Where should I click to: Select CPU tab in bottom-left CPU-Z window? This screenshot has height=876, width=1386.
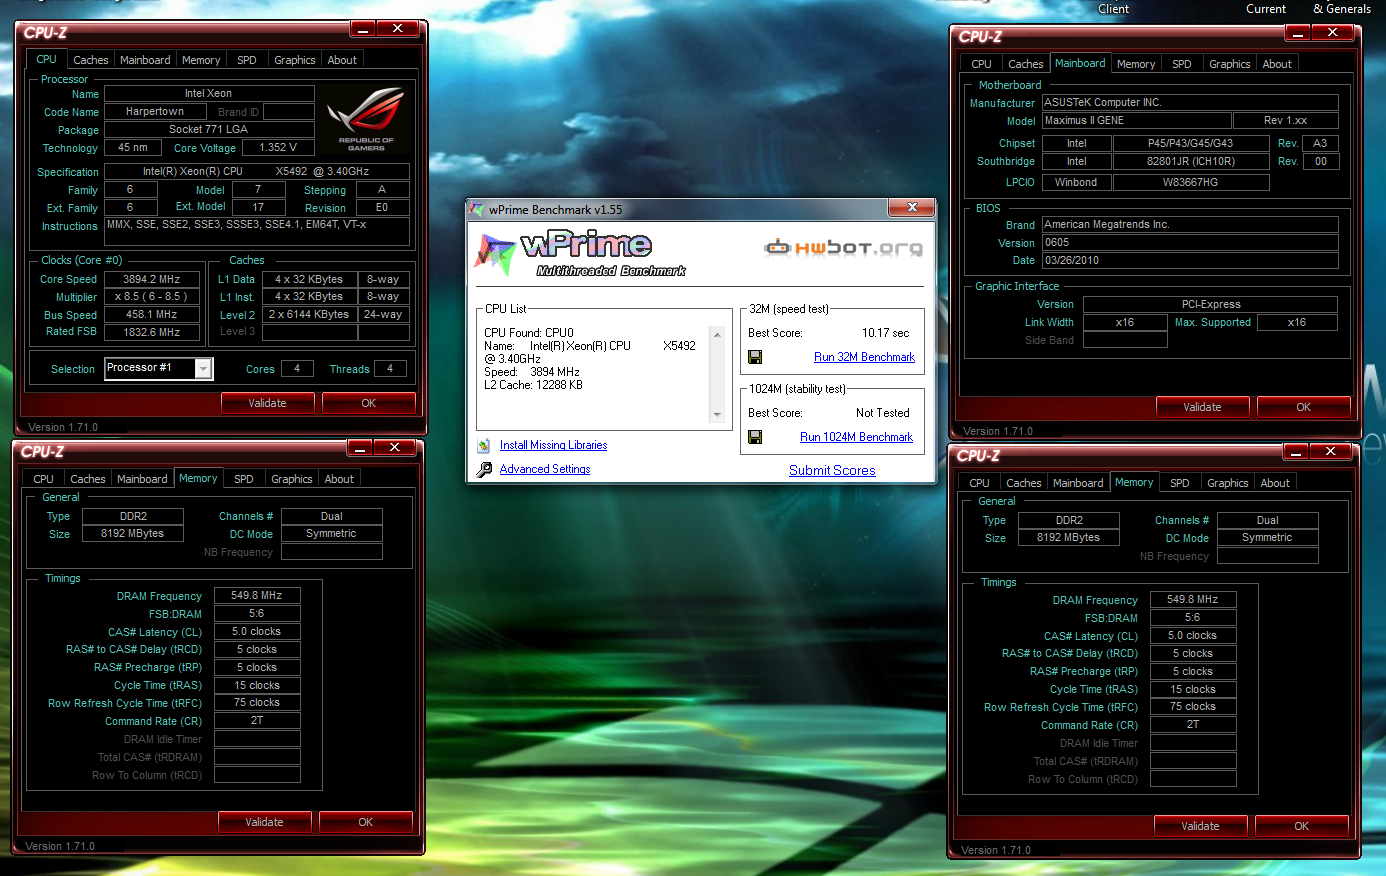tap(44, 479)
